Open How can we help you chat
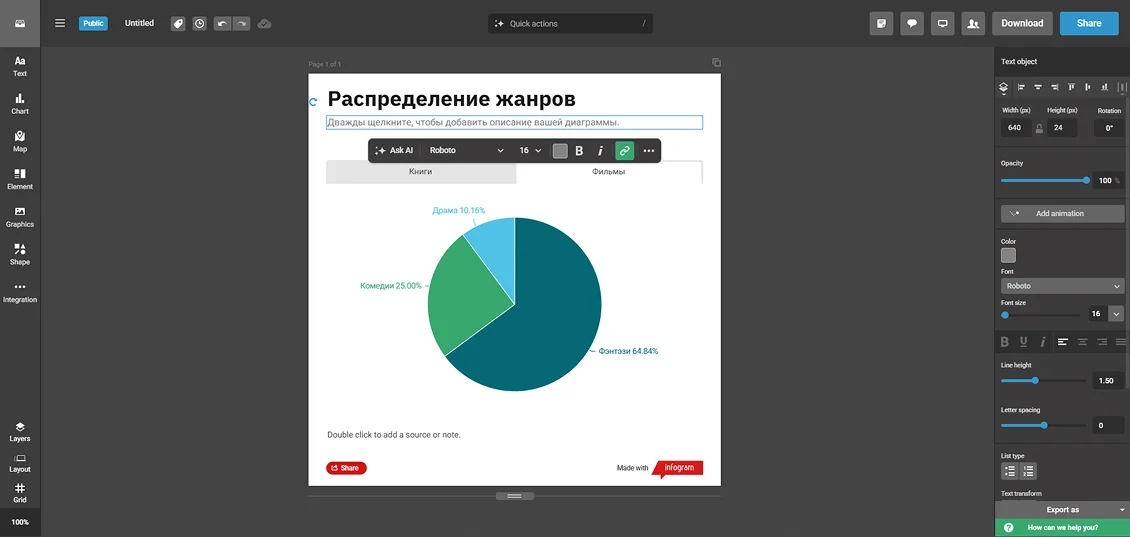 tap(1062, 528)
